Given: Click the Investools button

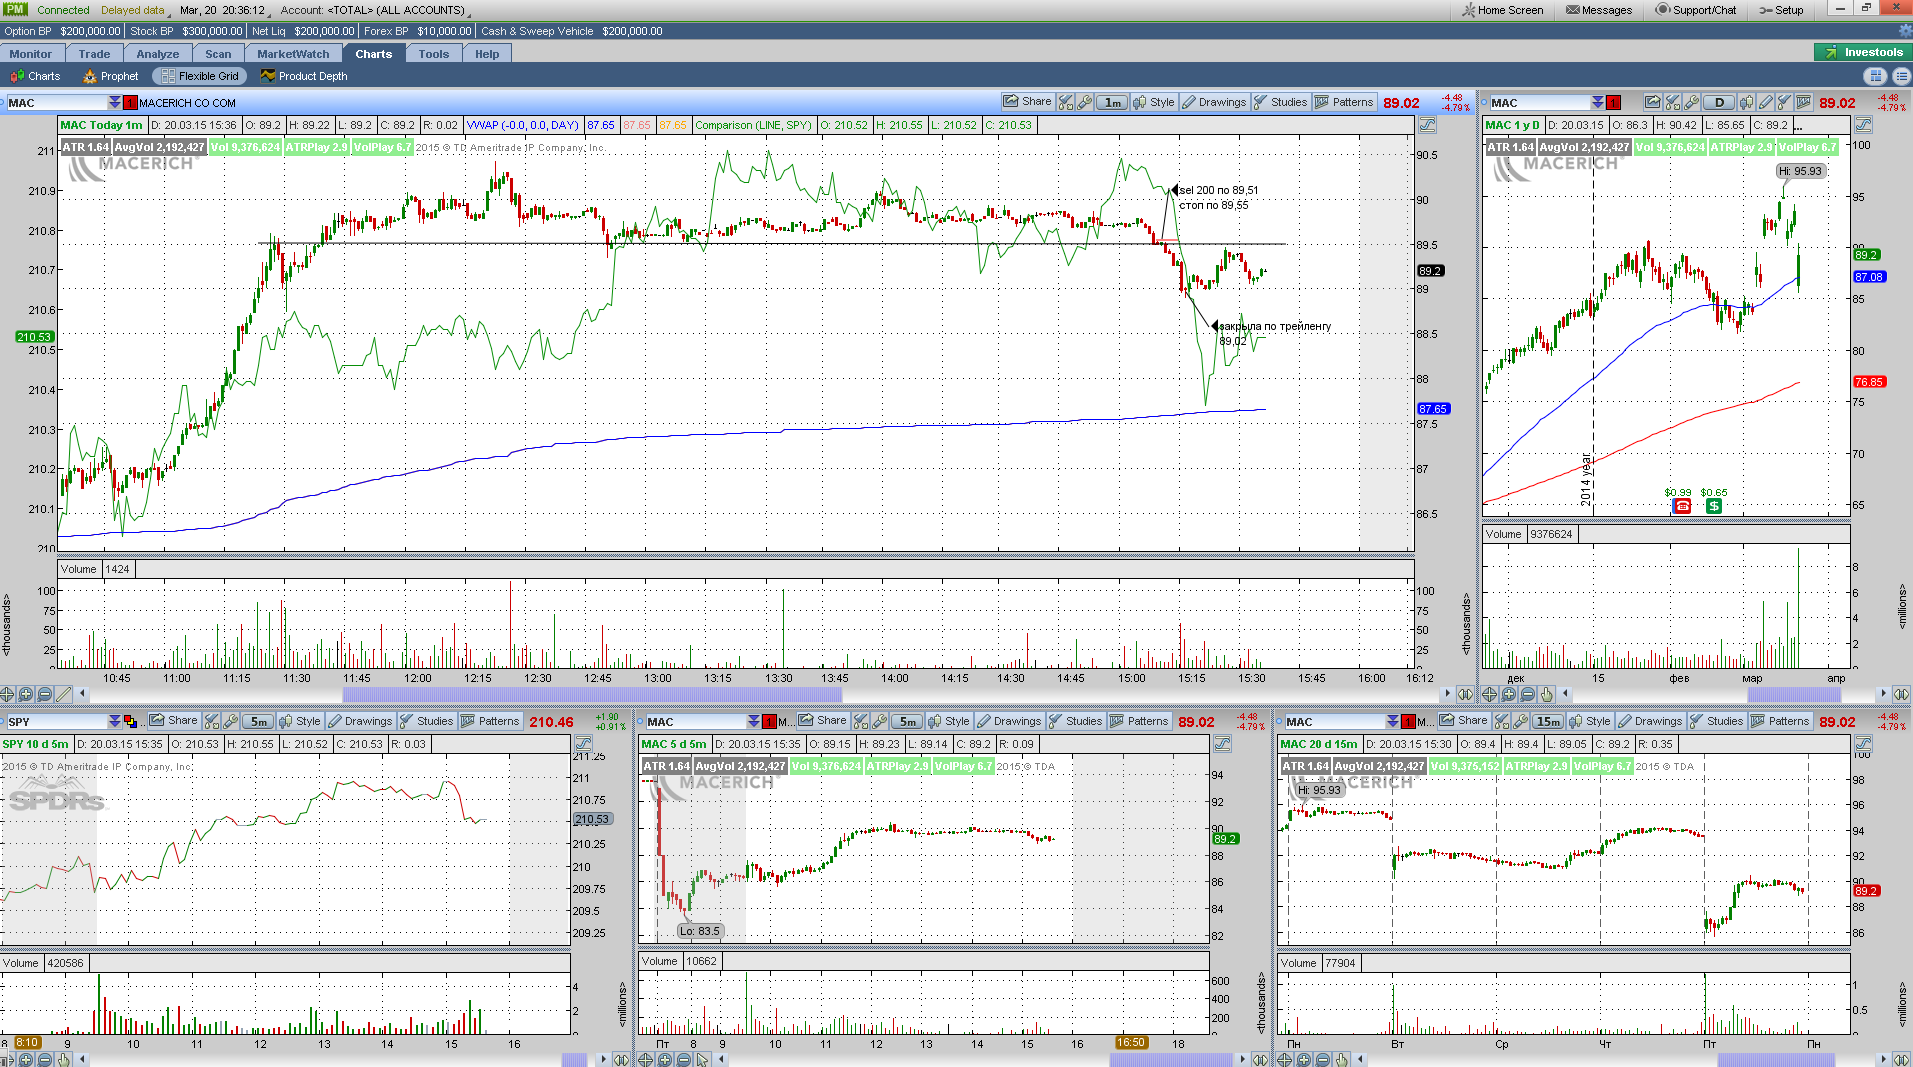Looking at the screenshot, I should tap(1863, 52).
